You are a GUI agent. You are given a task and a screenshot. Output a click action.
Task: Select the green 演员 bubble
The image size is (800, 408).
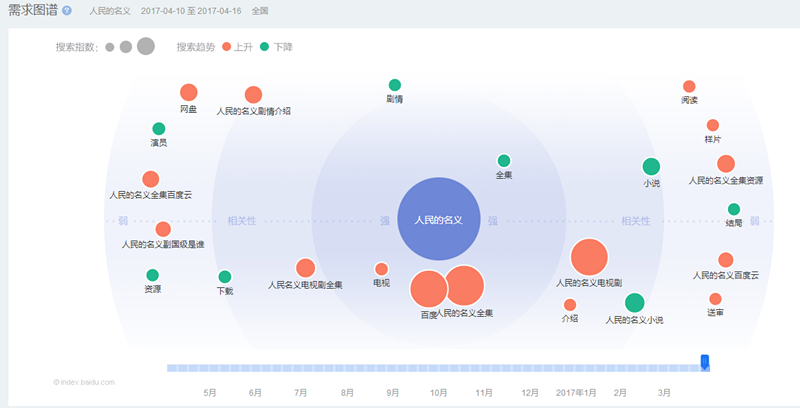pyautogui.click(x=159, y=129)
